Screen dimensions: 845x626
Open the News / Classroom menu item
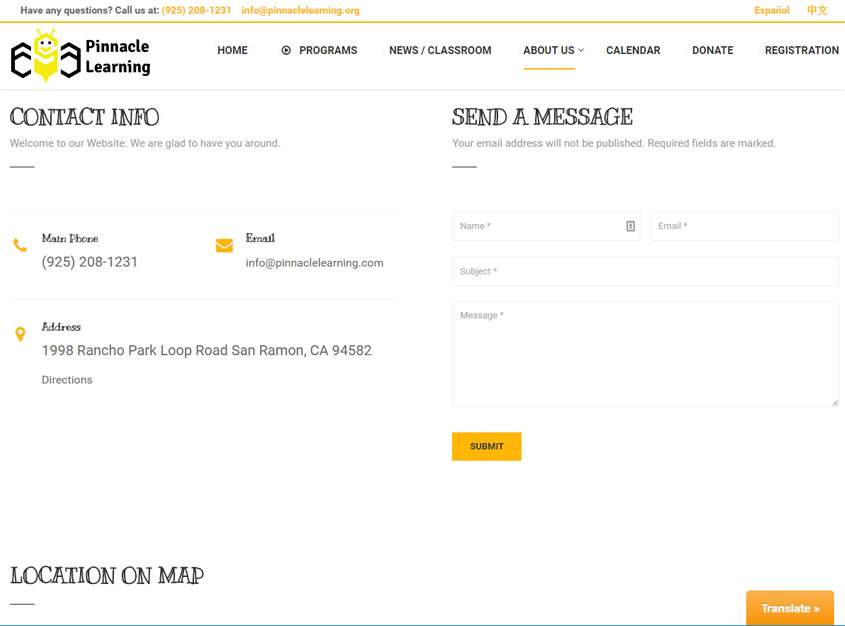pyautogui.click(x=440, y=50)
